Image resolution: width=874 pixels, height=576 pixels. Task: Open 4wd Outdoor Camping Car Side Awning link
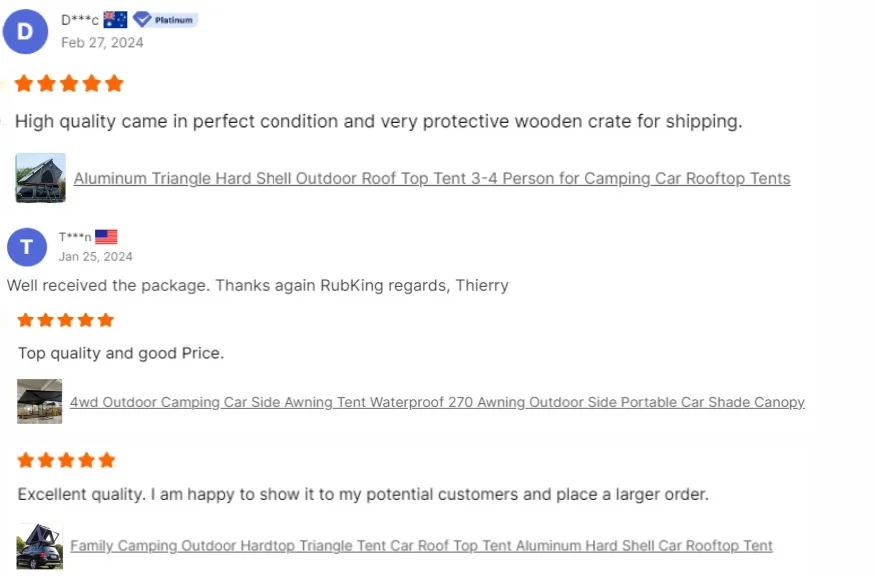click(x=437, y=402)
